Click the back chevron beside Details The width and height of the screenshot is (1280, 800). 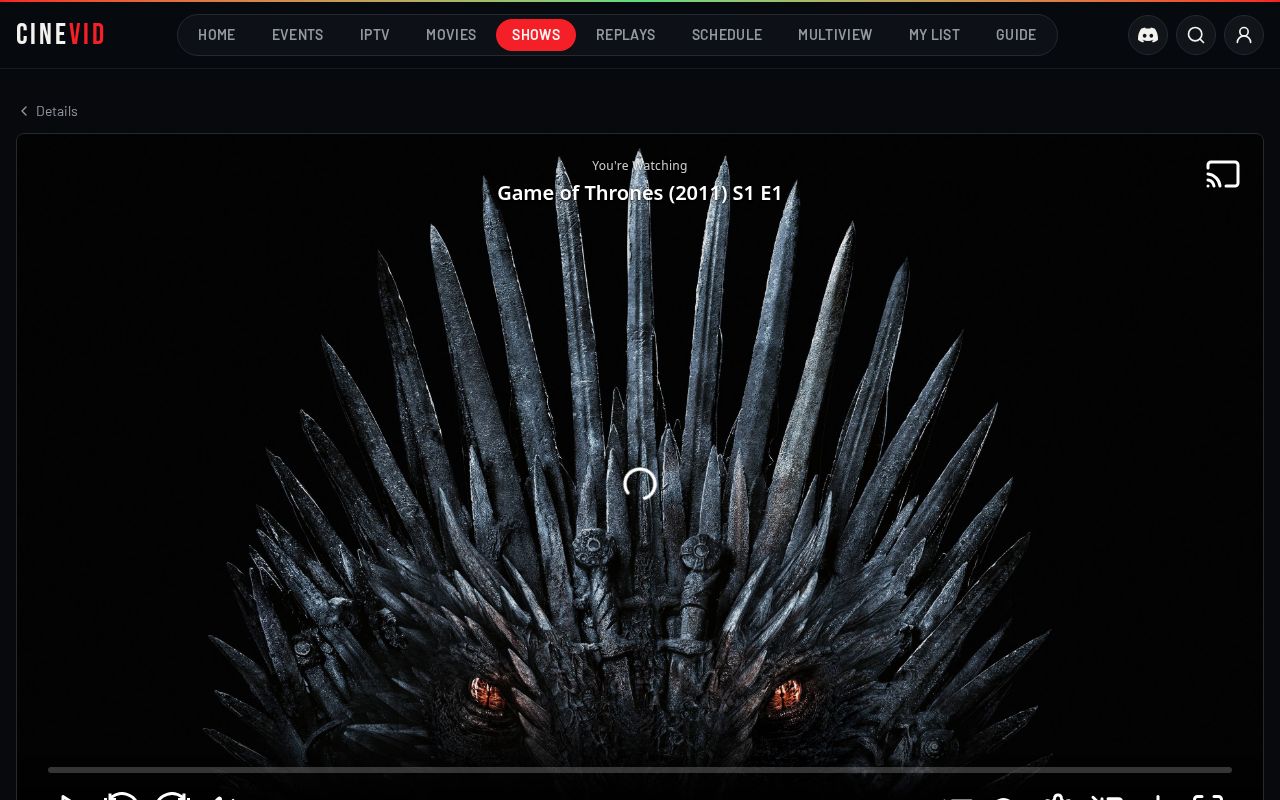(24, 111)
